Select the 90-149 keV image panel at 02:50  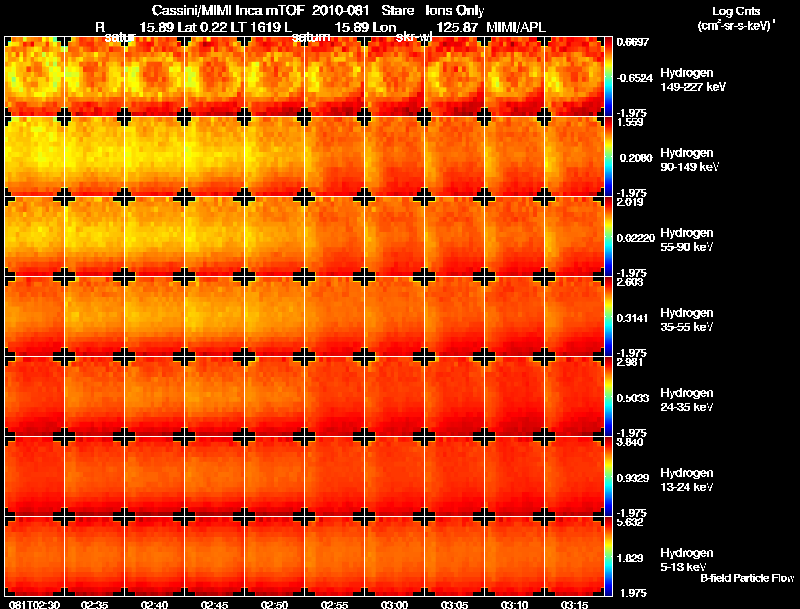274,157
